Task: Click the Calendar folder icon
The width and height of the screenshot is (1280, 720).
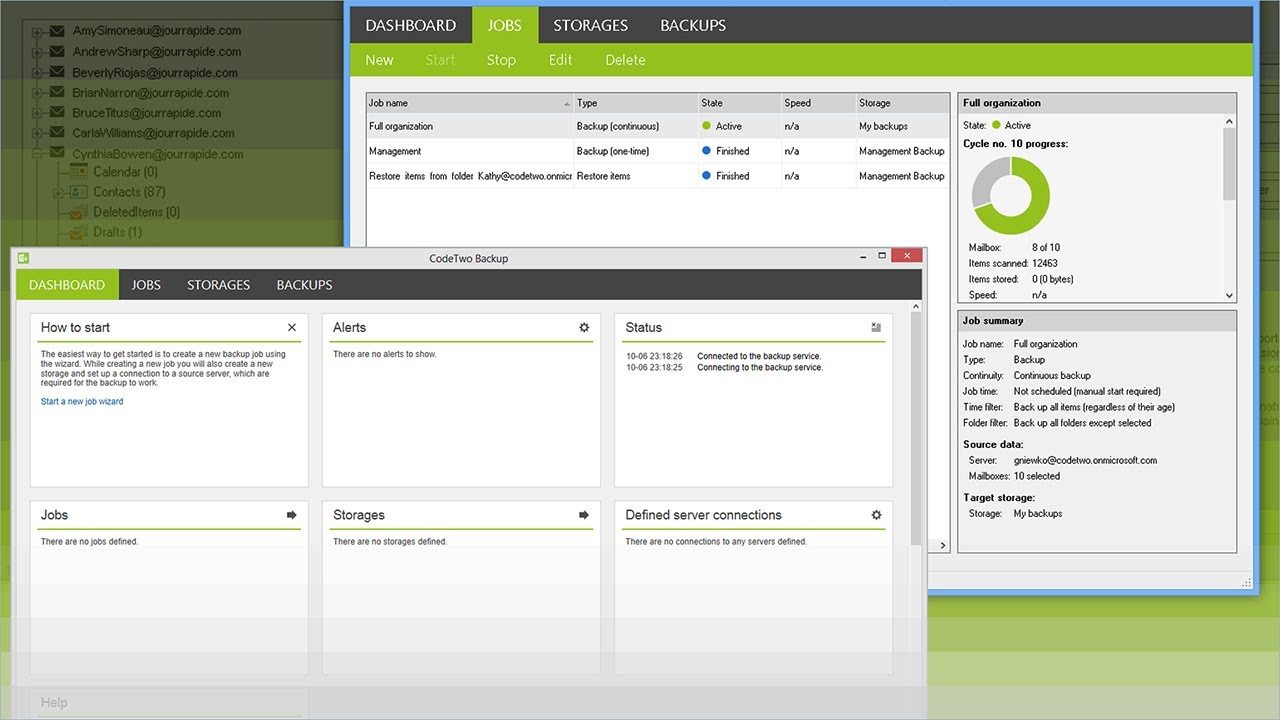Action: (x=78, y=172)
